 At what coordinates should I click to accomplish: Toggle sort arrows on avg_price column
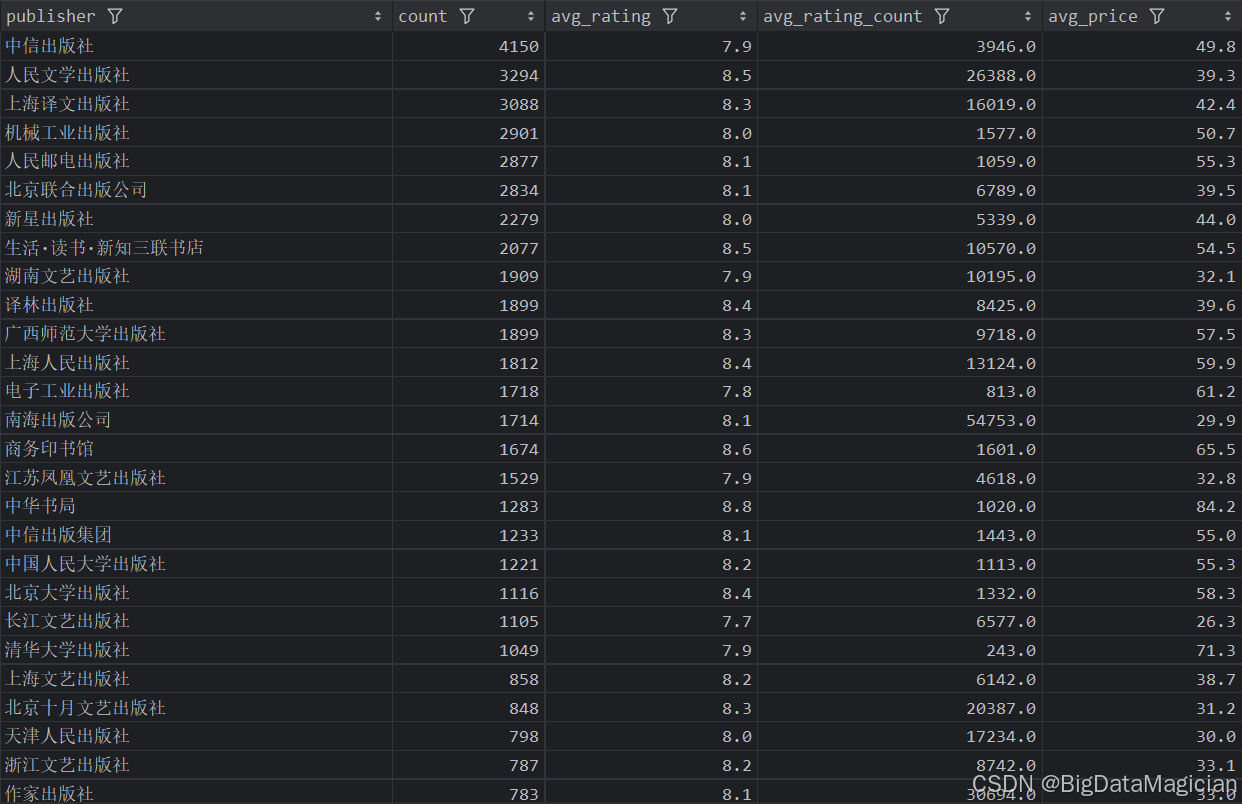pyautogui.click(x=1228, y=16)
